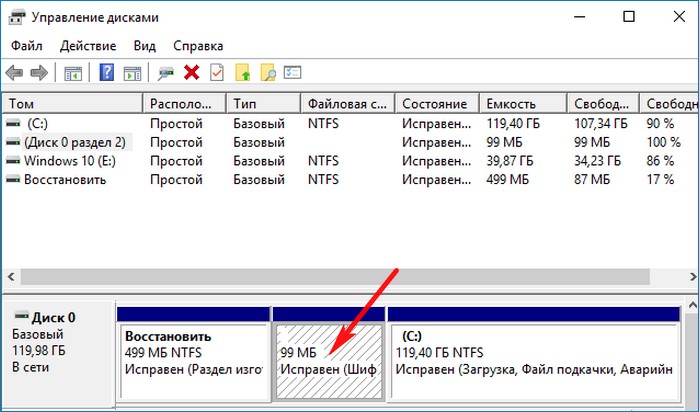Click the drive icon beside the (C:) row
699x412 pixels.
click(x=13, y=124)
